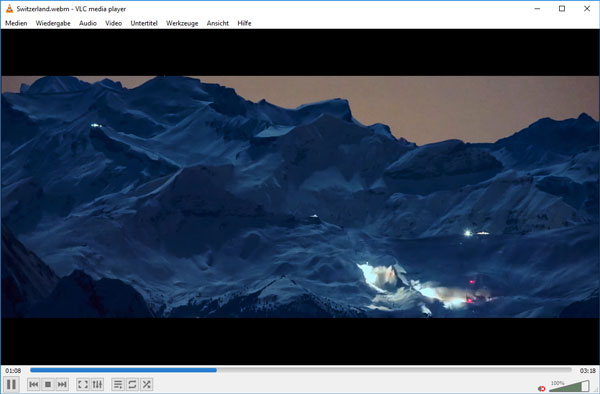Maximize the VLC window
This screenshot has height=394, width=600.
(x=562, y=9)
